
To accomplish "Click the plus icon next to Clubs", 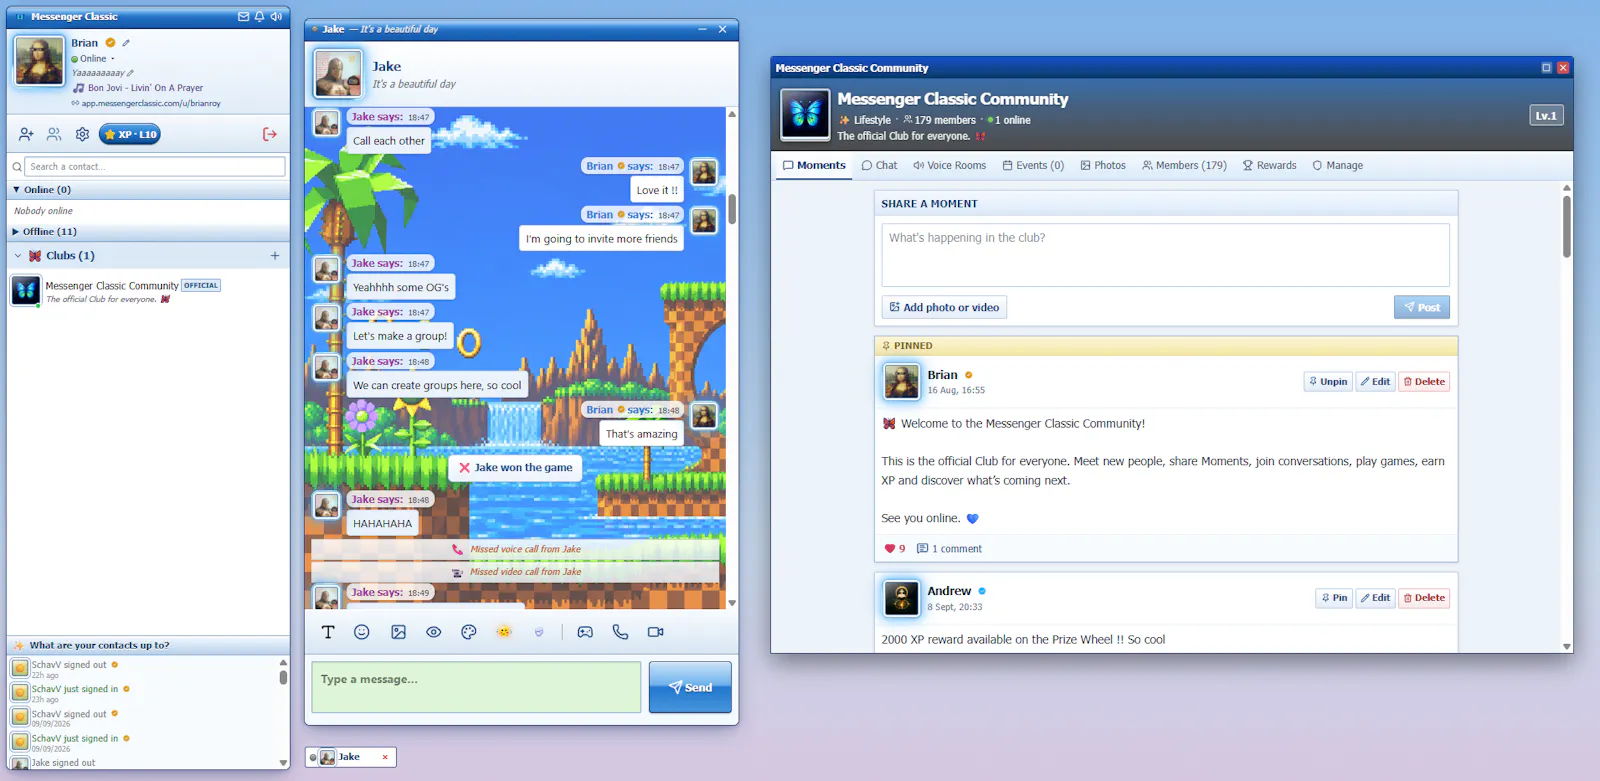I will point(275,256).
